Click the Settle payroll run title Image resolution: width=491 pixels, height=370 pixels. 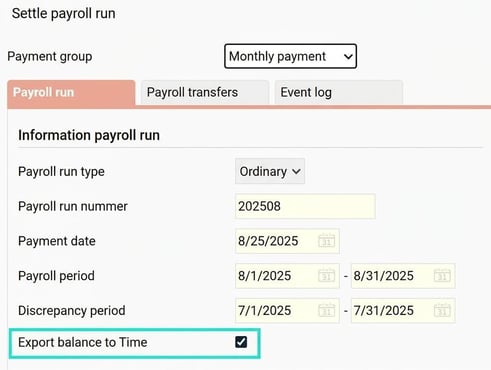pyautogui.click(x=64, y=14)
